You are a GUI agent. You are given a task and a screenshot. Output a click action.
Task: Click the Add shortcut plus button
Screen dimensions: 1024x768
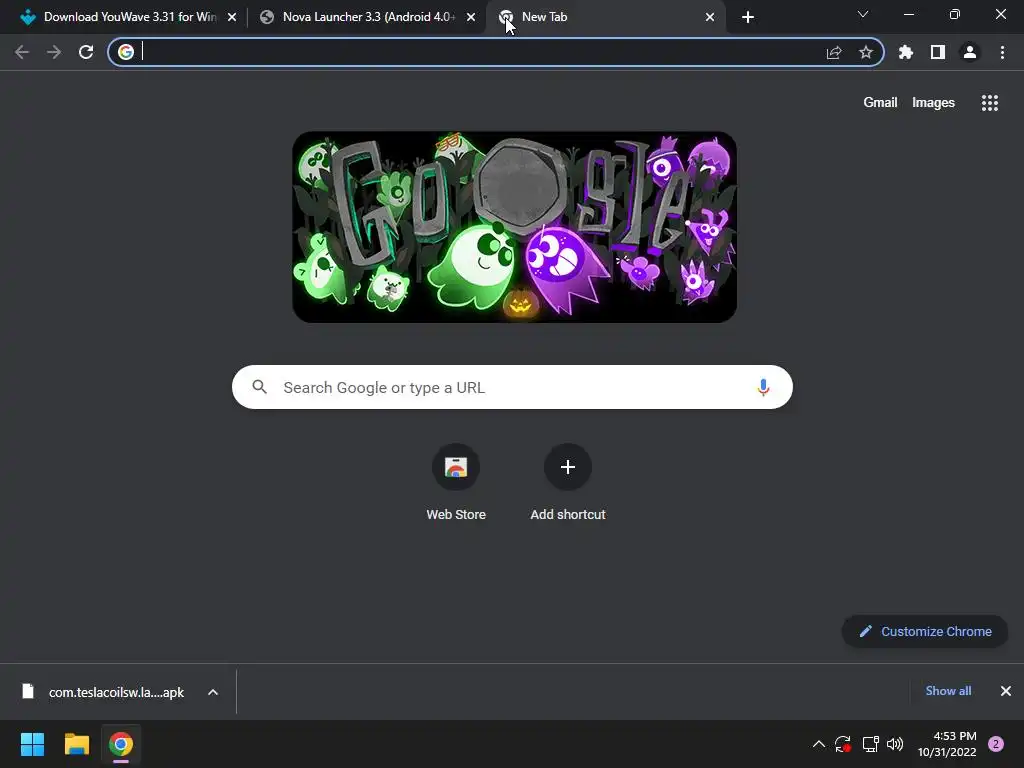568,467
